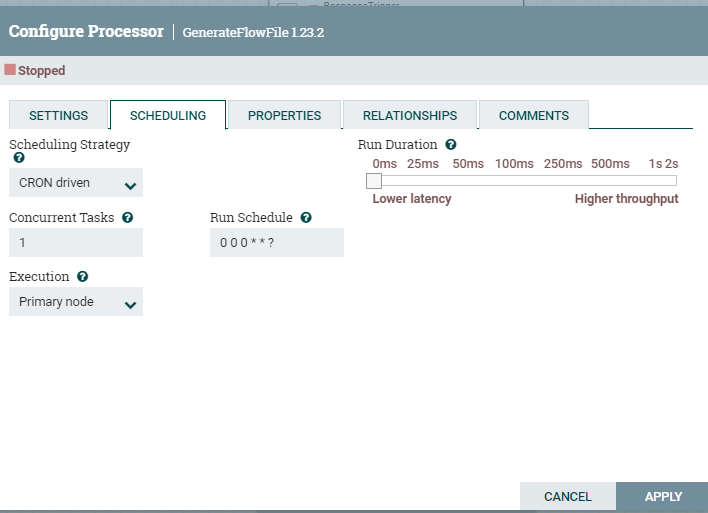
Task: Apply the processor configuration
Action: [x=663, y=496]
